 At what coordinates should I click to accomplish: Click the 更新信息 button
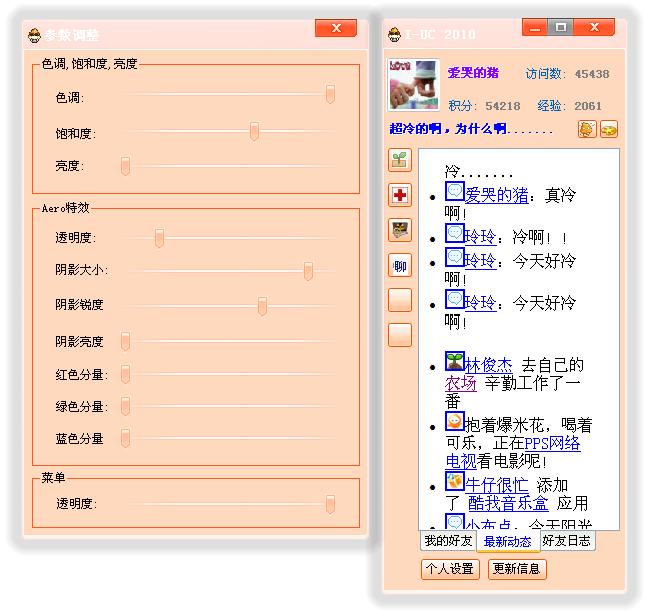[517, 569]
